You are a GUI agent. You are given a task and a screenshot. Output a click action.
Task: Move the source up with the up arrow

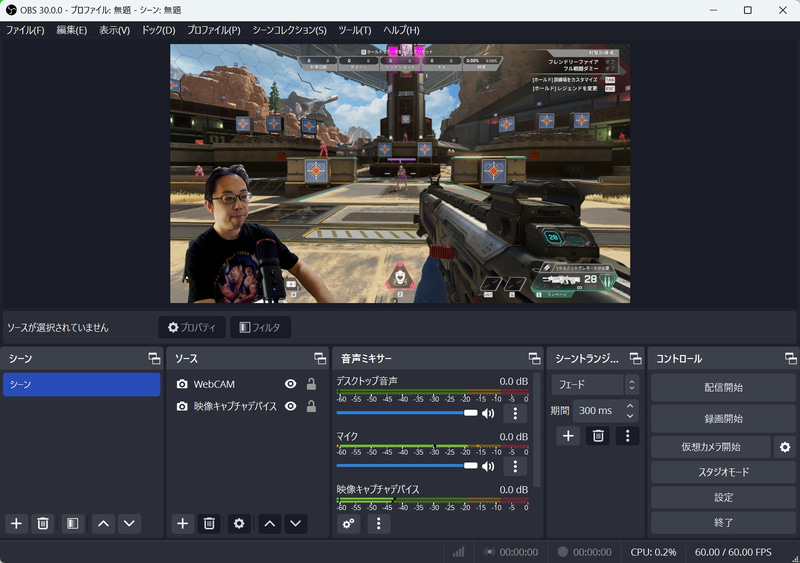click(x=270, y=523)
